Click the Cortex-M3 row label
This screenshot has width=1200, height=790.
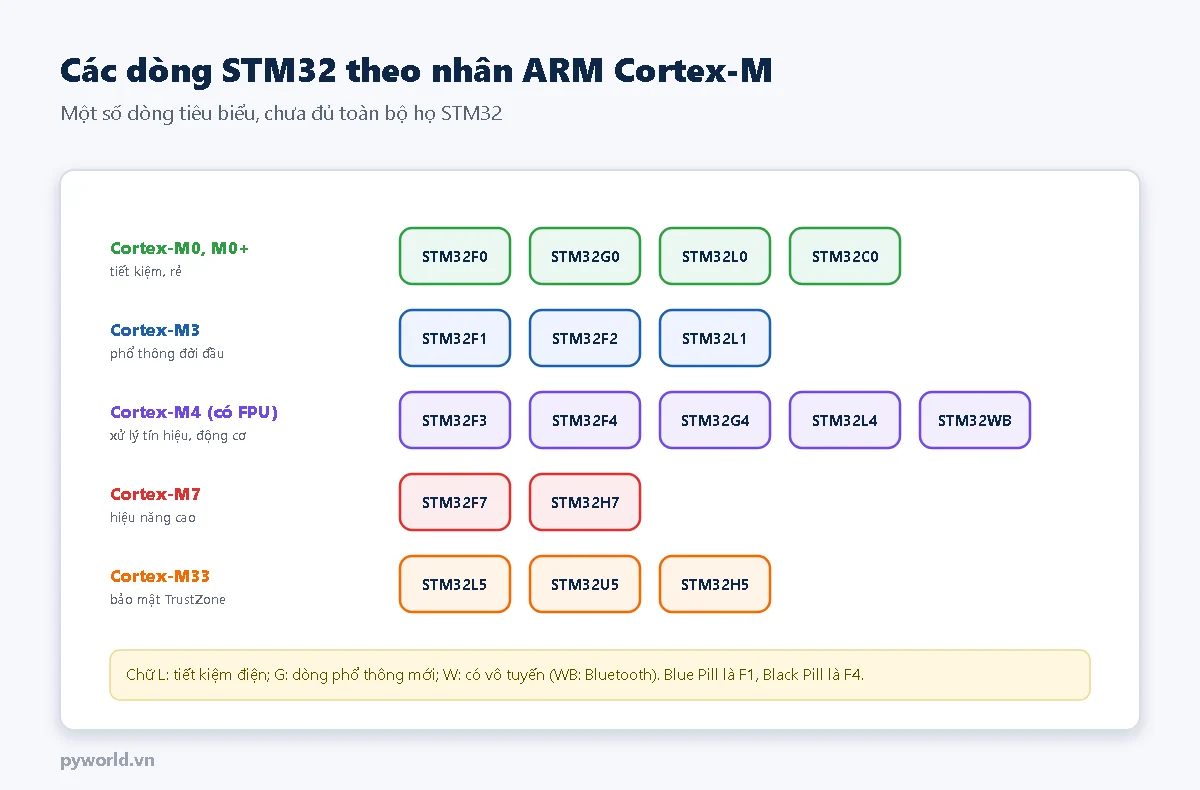pos(156,330)
